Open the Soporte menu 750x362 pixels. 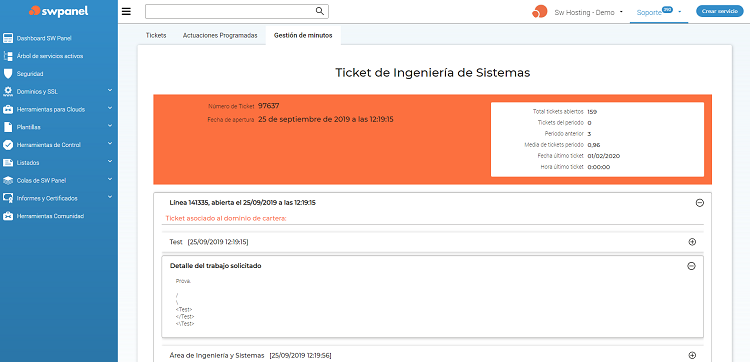tap(649, 13)
